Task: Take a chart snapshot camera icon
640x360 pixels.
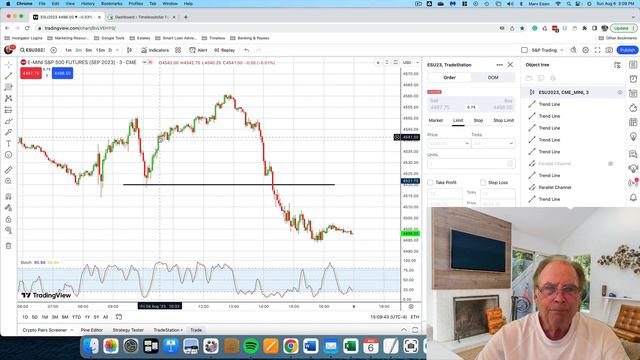Action: tap(609, 50)
